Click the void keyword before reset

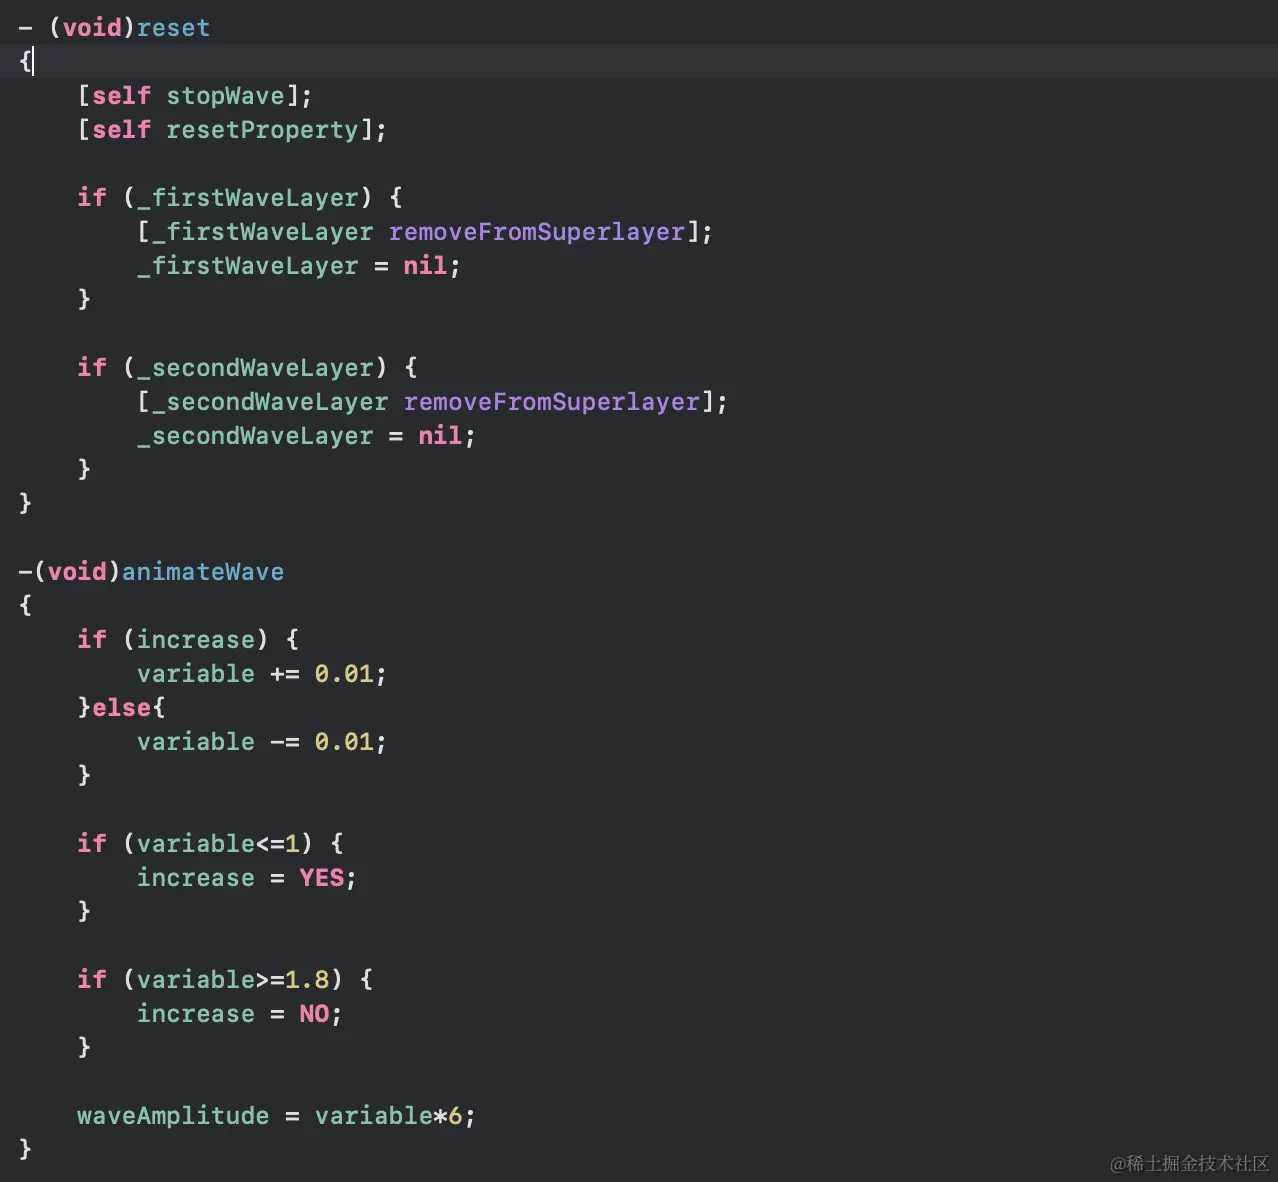click(x=92, y=28)
